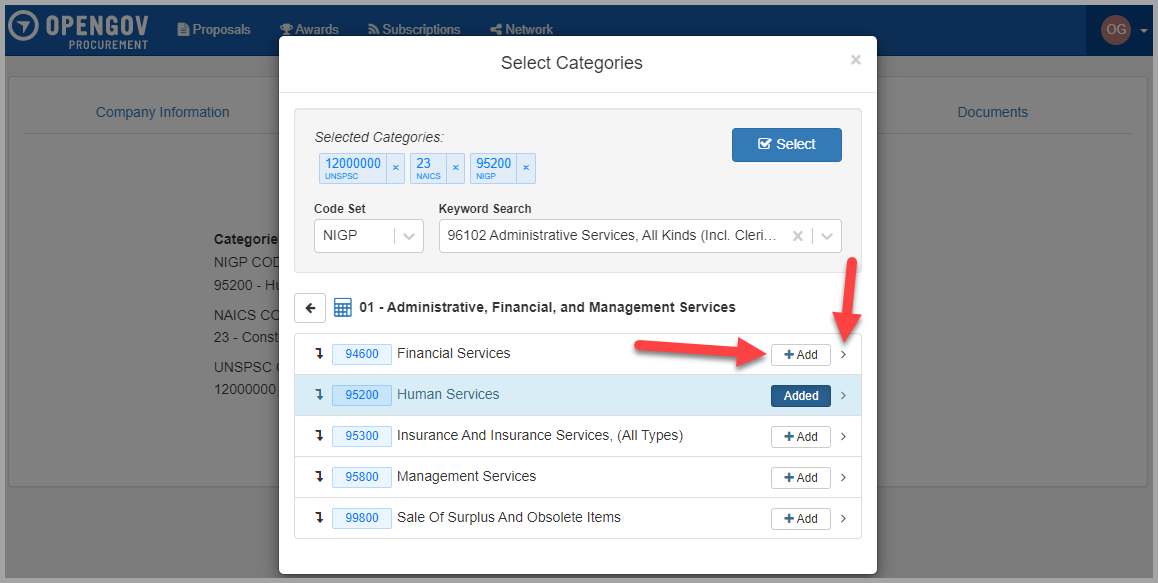This screenshot has height=583, width=1158.
Task: Switch to the Documents tab
Action: point(992,112)
